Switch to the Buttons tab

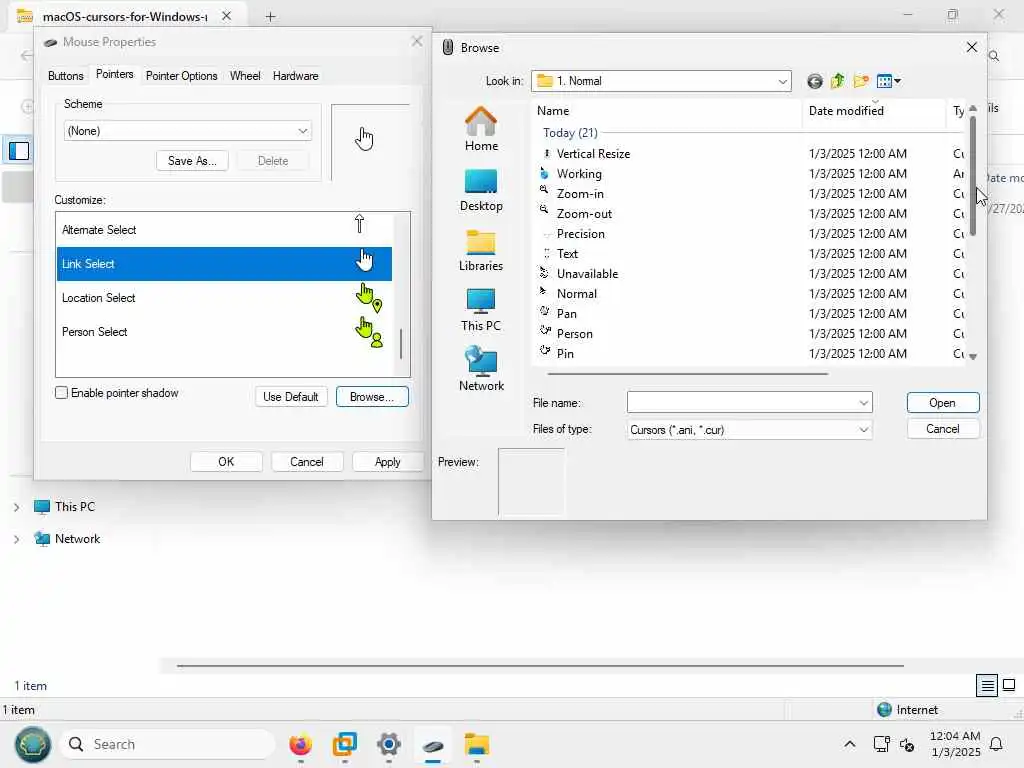65,76
